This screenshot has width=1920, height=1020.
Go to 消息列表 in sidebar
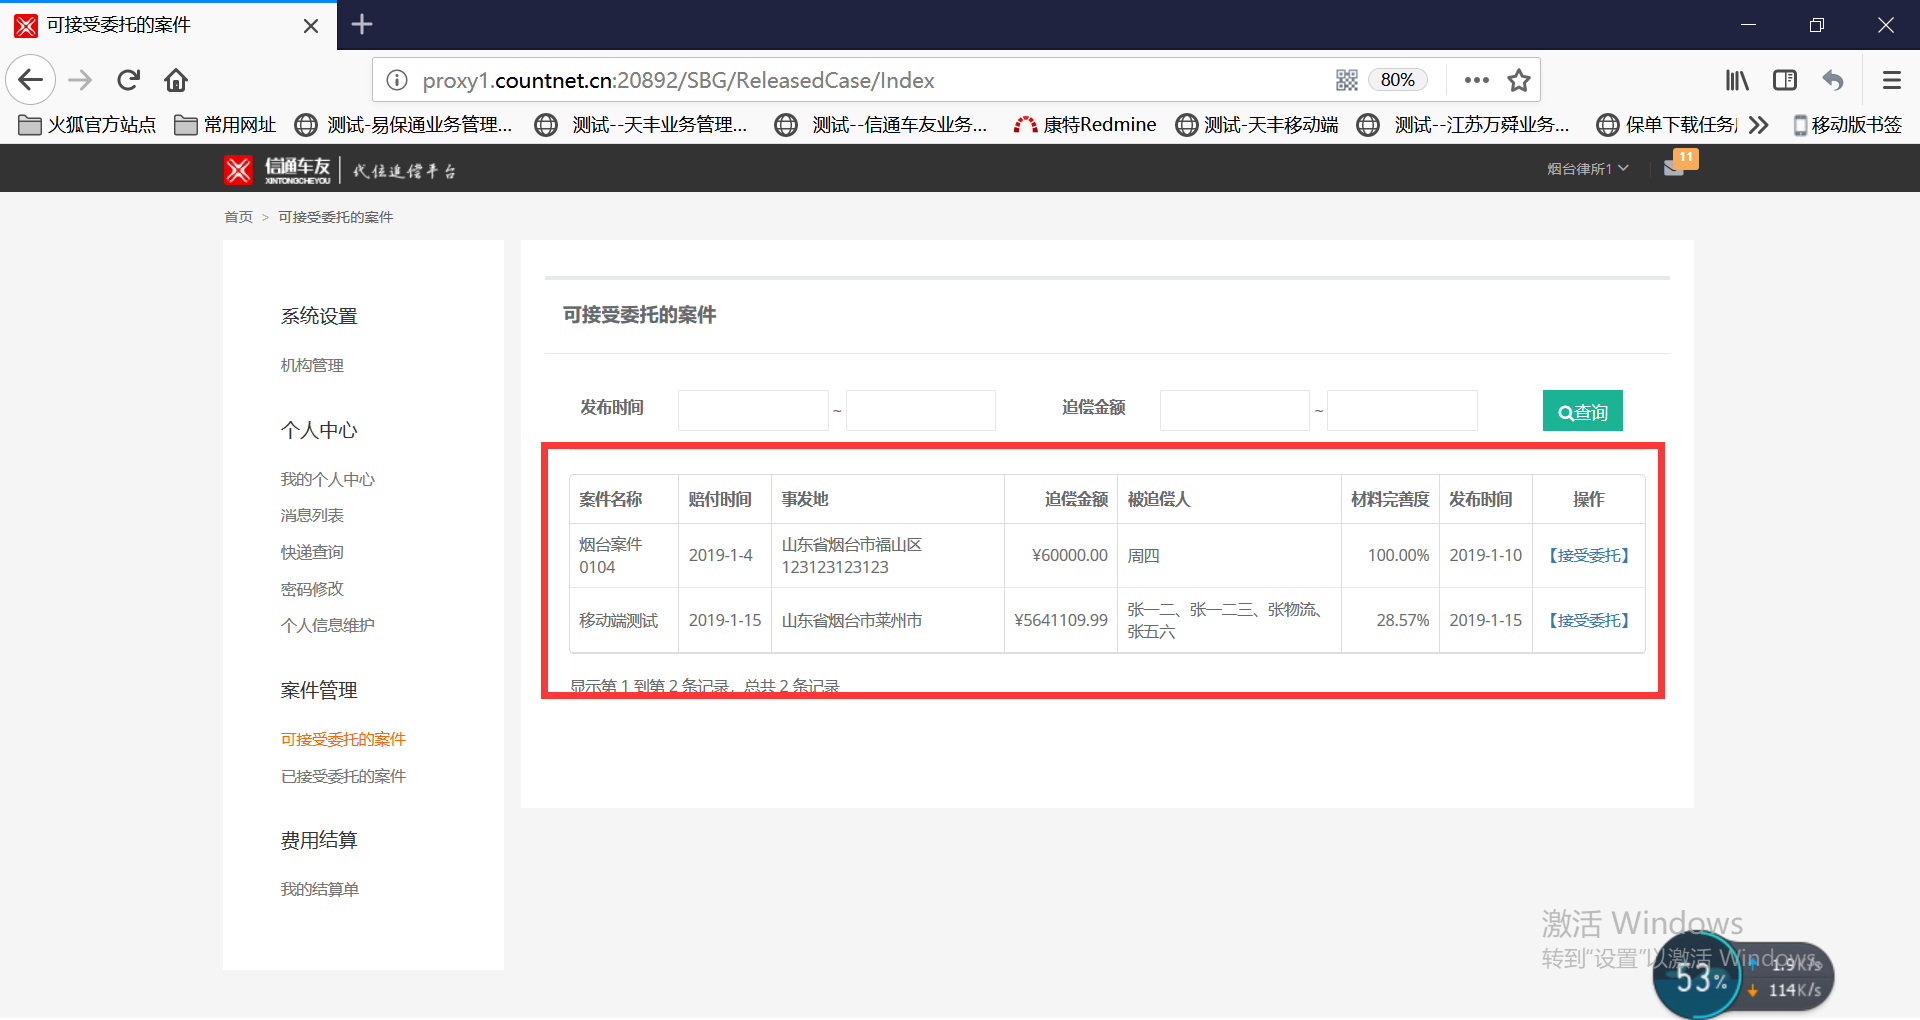(312, 516)
